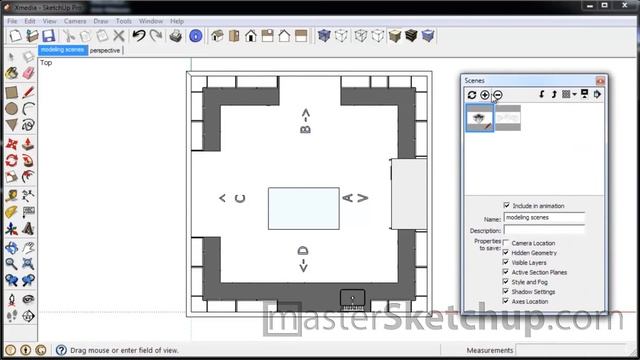This screenshot has height=360, width=640.
Task: Select the Line pencil tool
Action: tap(28, 92)
